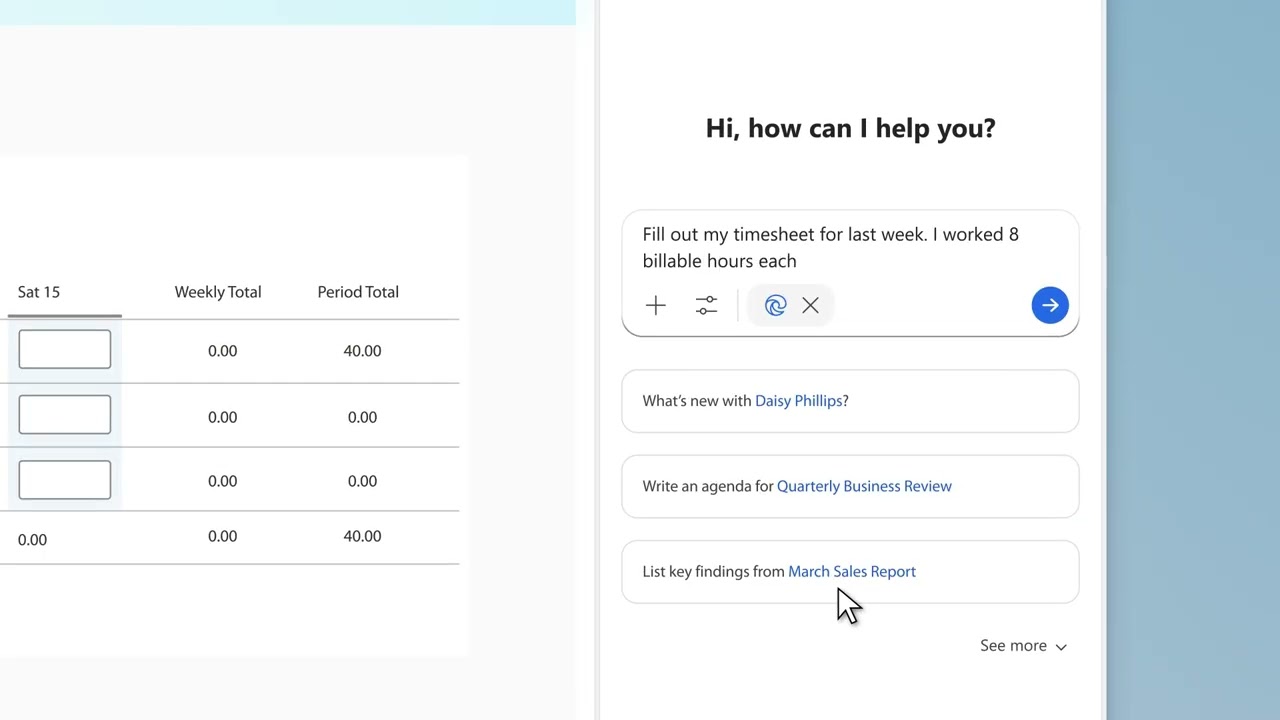Click the Edge browser context icon
1280x720 pixels.
(x=775, y=305)
